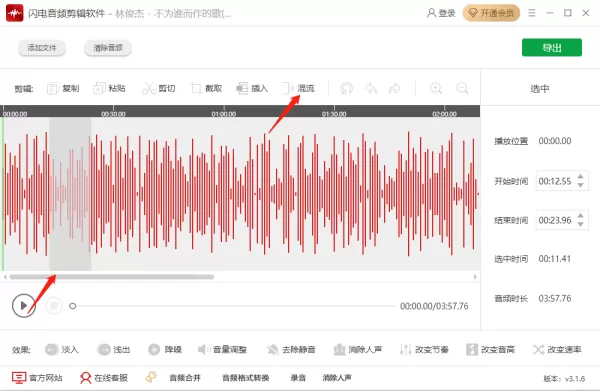
Task: Decrease the start time value
Action: [580, 185]
